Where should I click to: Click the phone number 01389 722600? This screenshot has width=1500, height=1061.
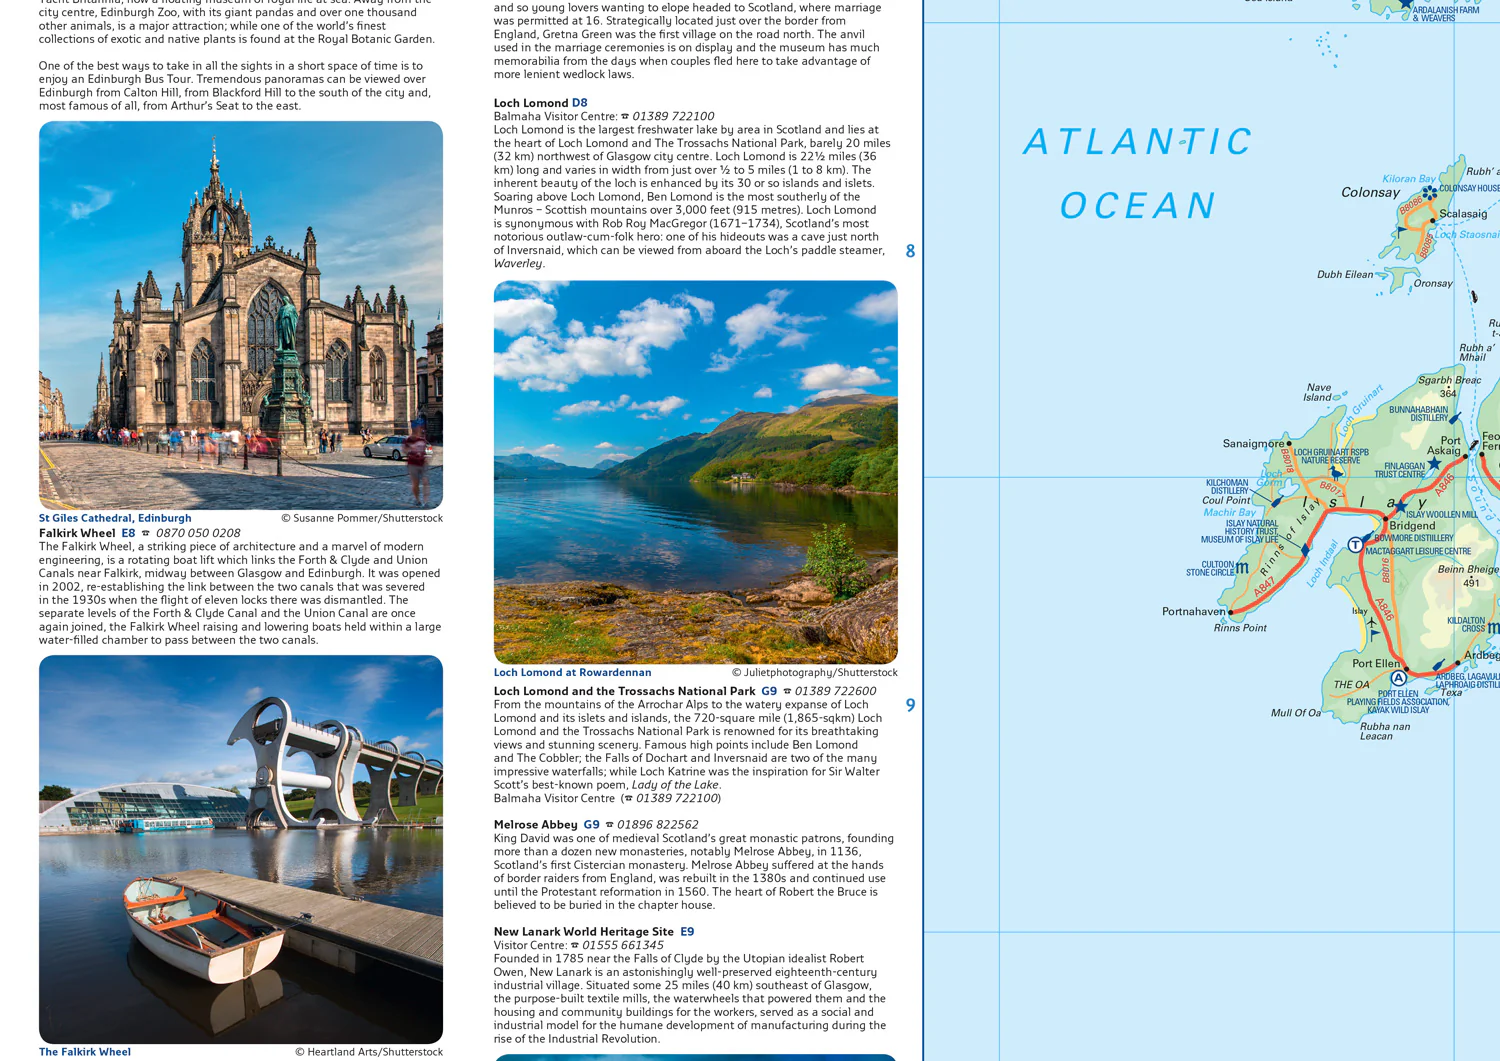836,691
